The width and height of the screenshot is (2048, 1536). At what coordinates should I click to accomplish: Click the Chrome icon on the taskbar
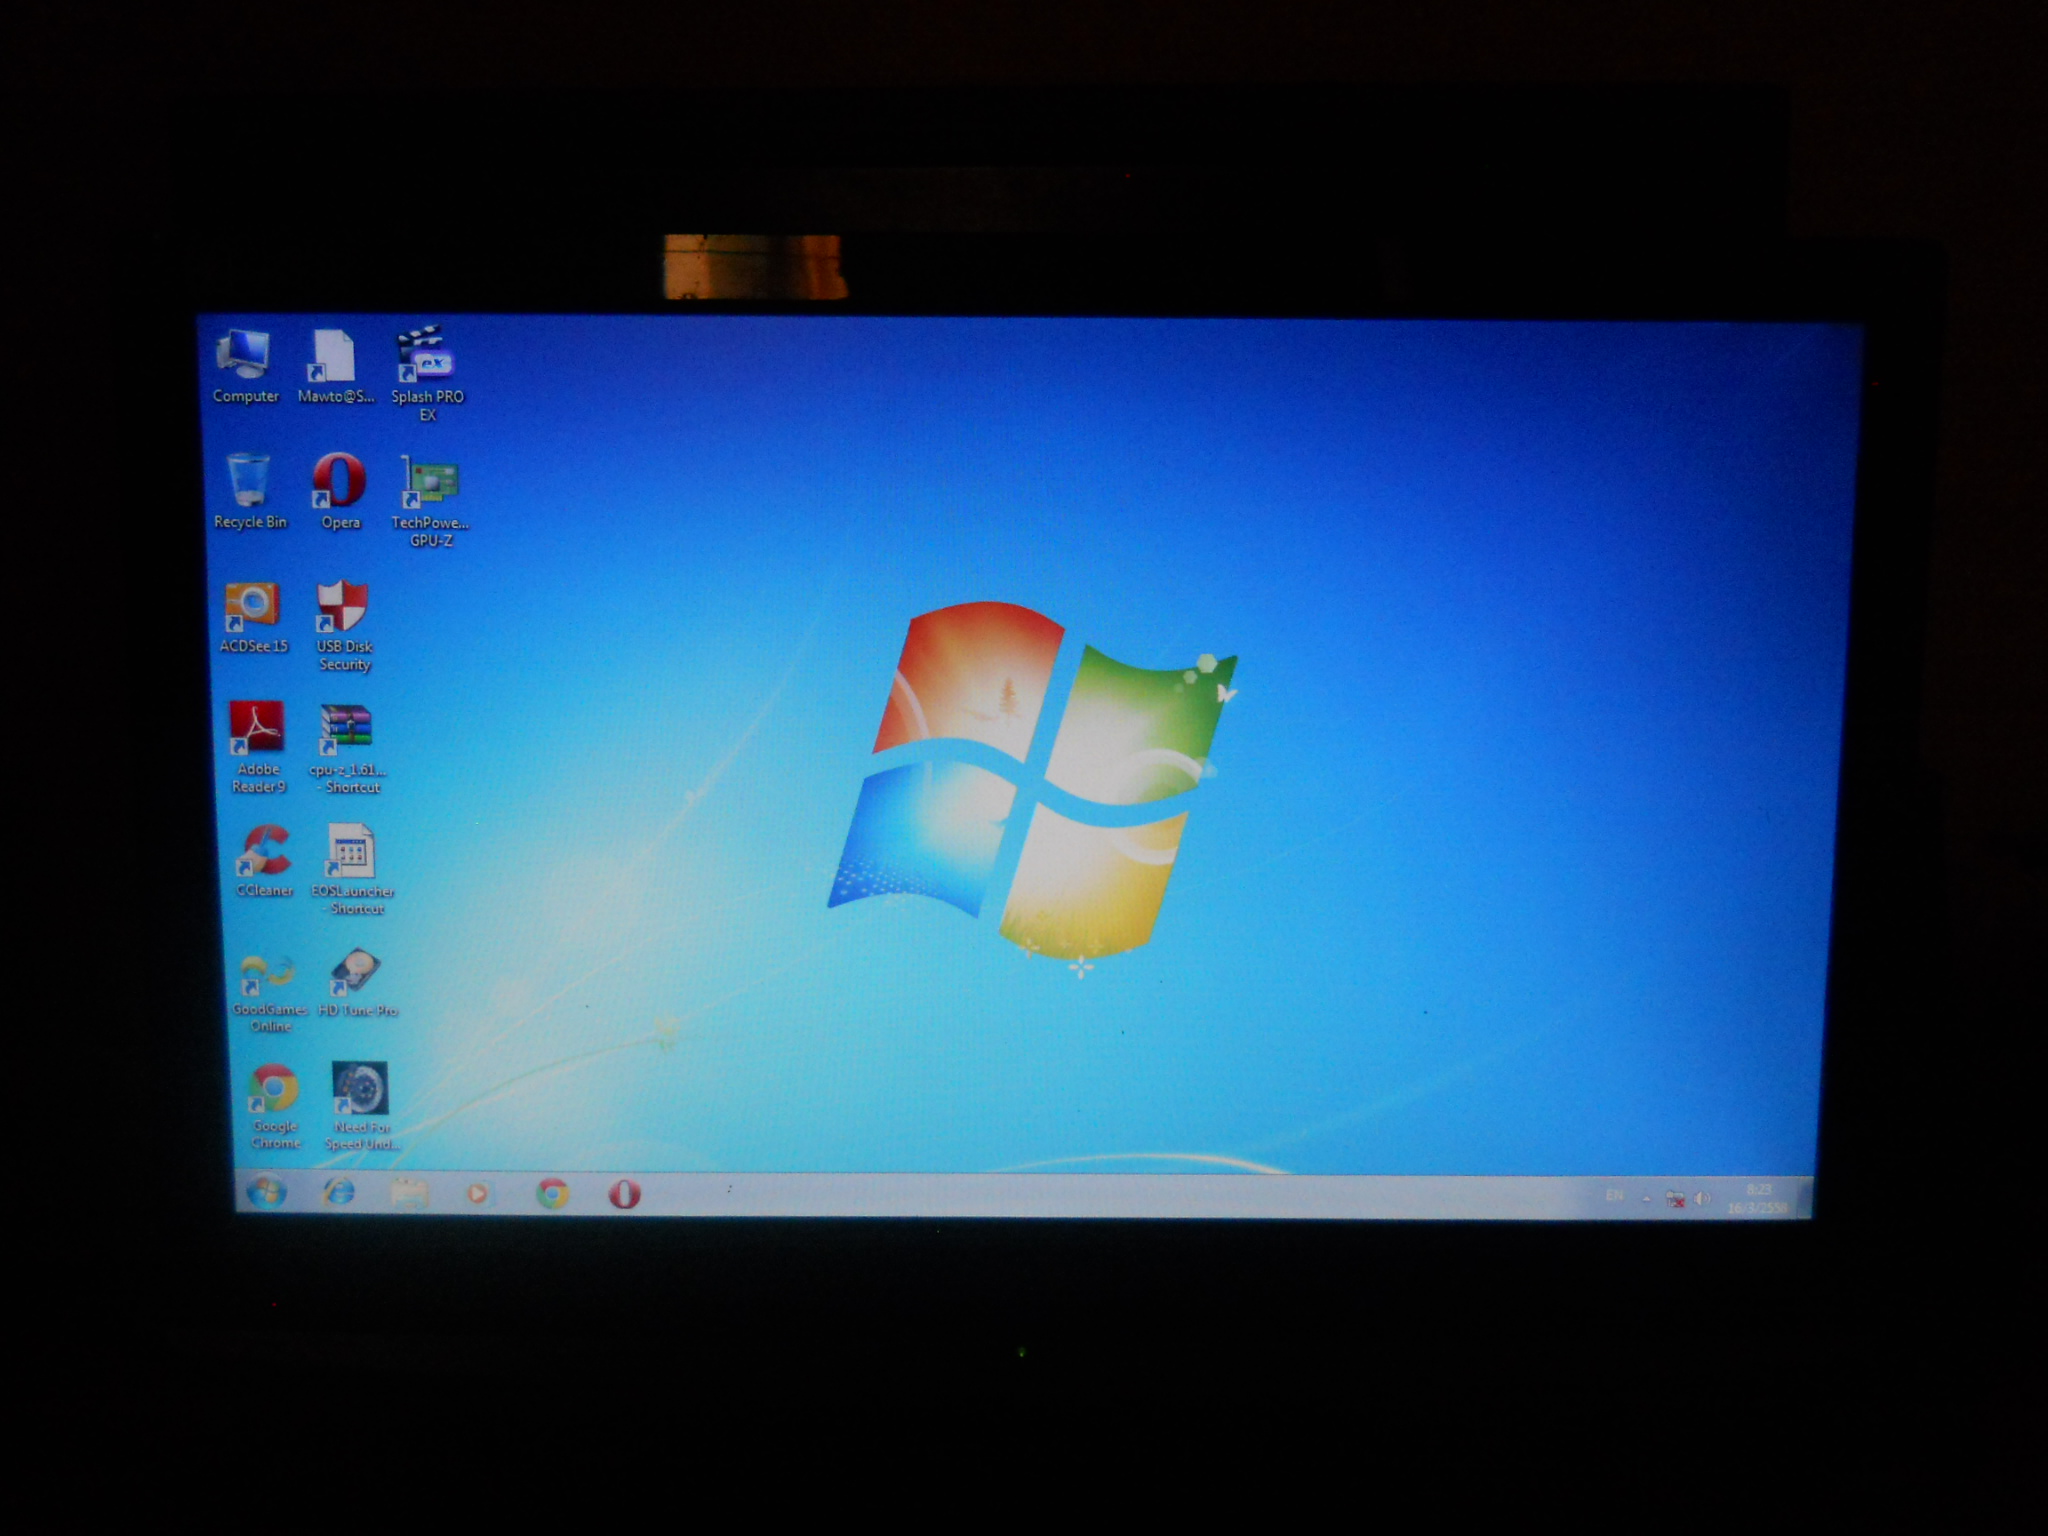pos(552,1193)
